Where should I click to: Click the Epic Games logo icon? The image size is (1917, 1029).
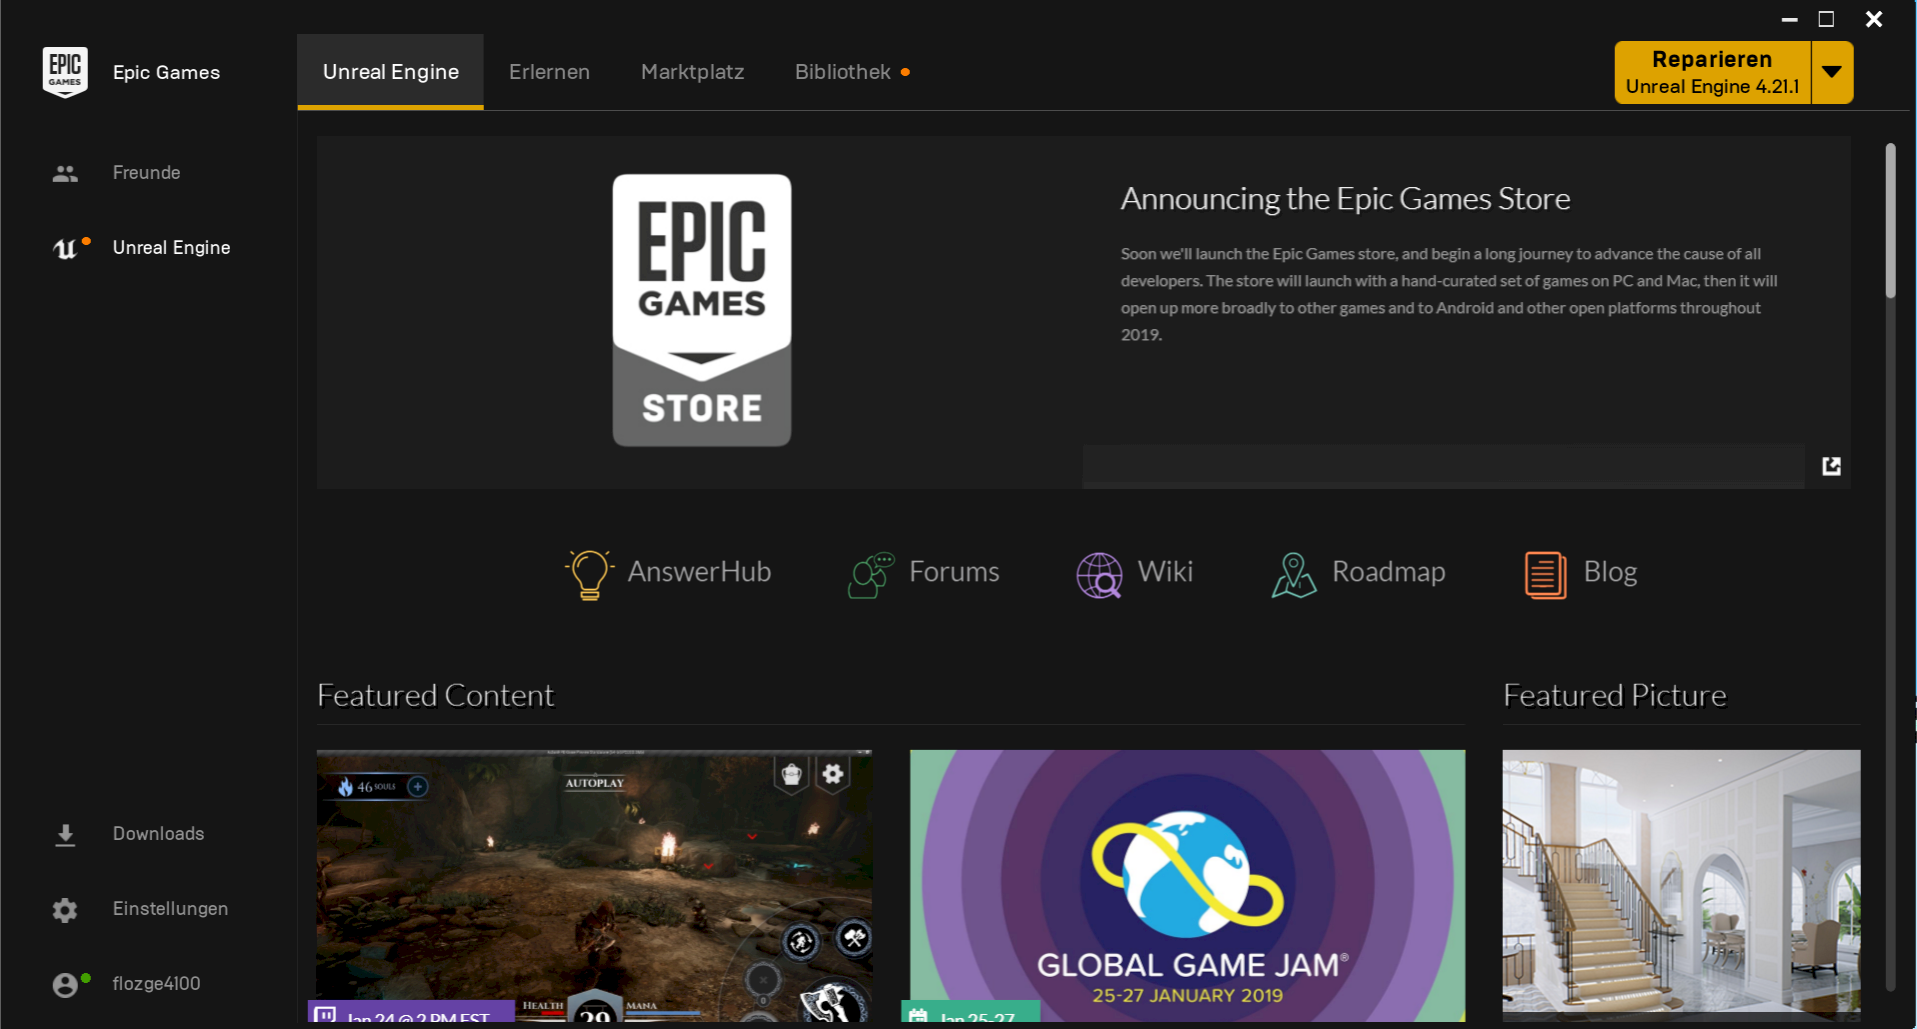(65, 72)
